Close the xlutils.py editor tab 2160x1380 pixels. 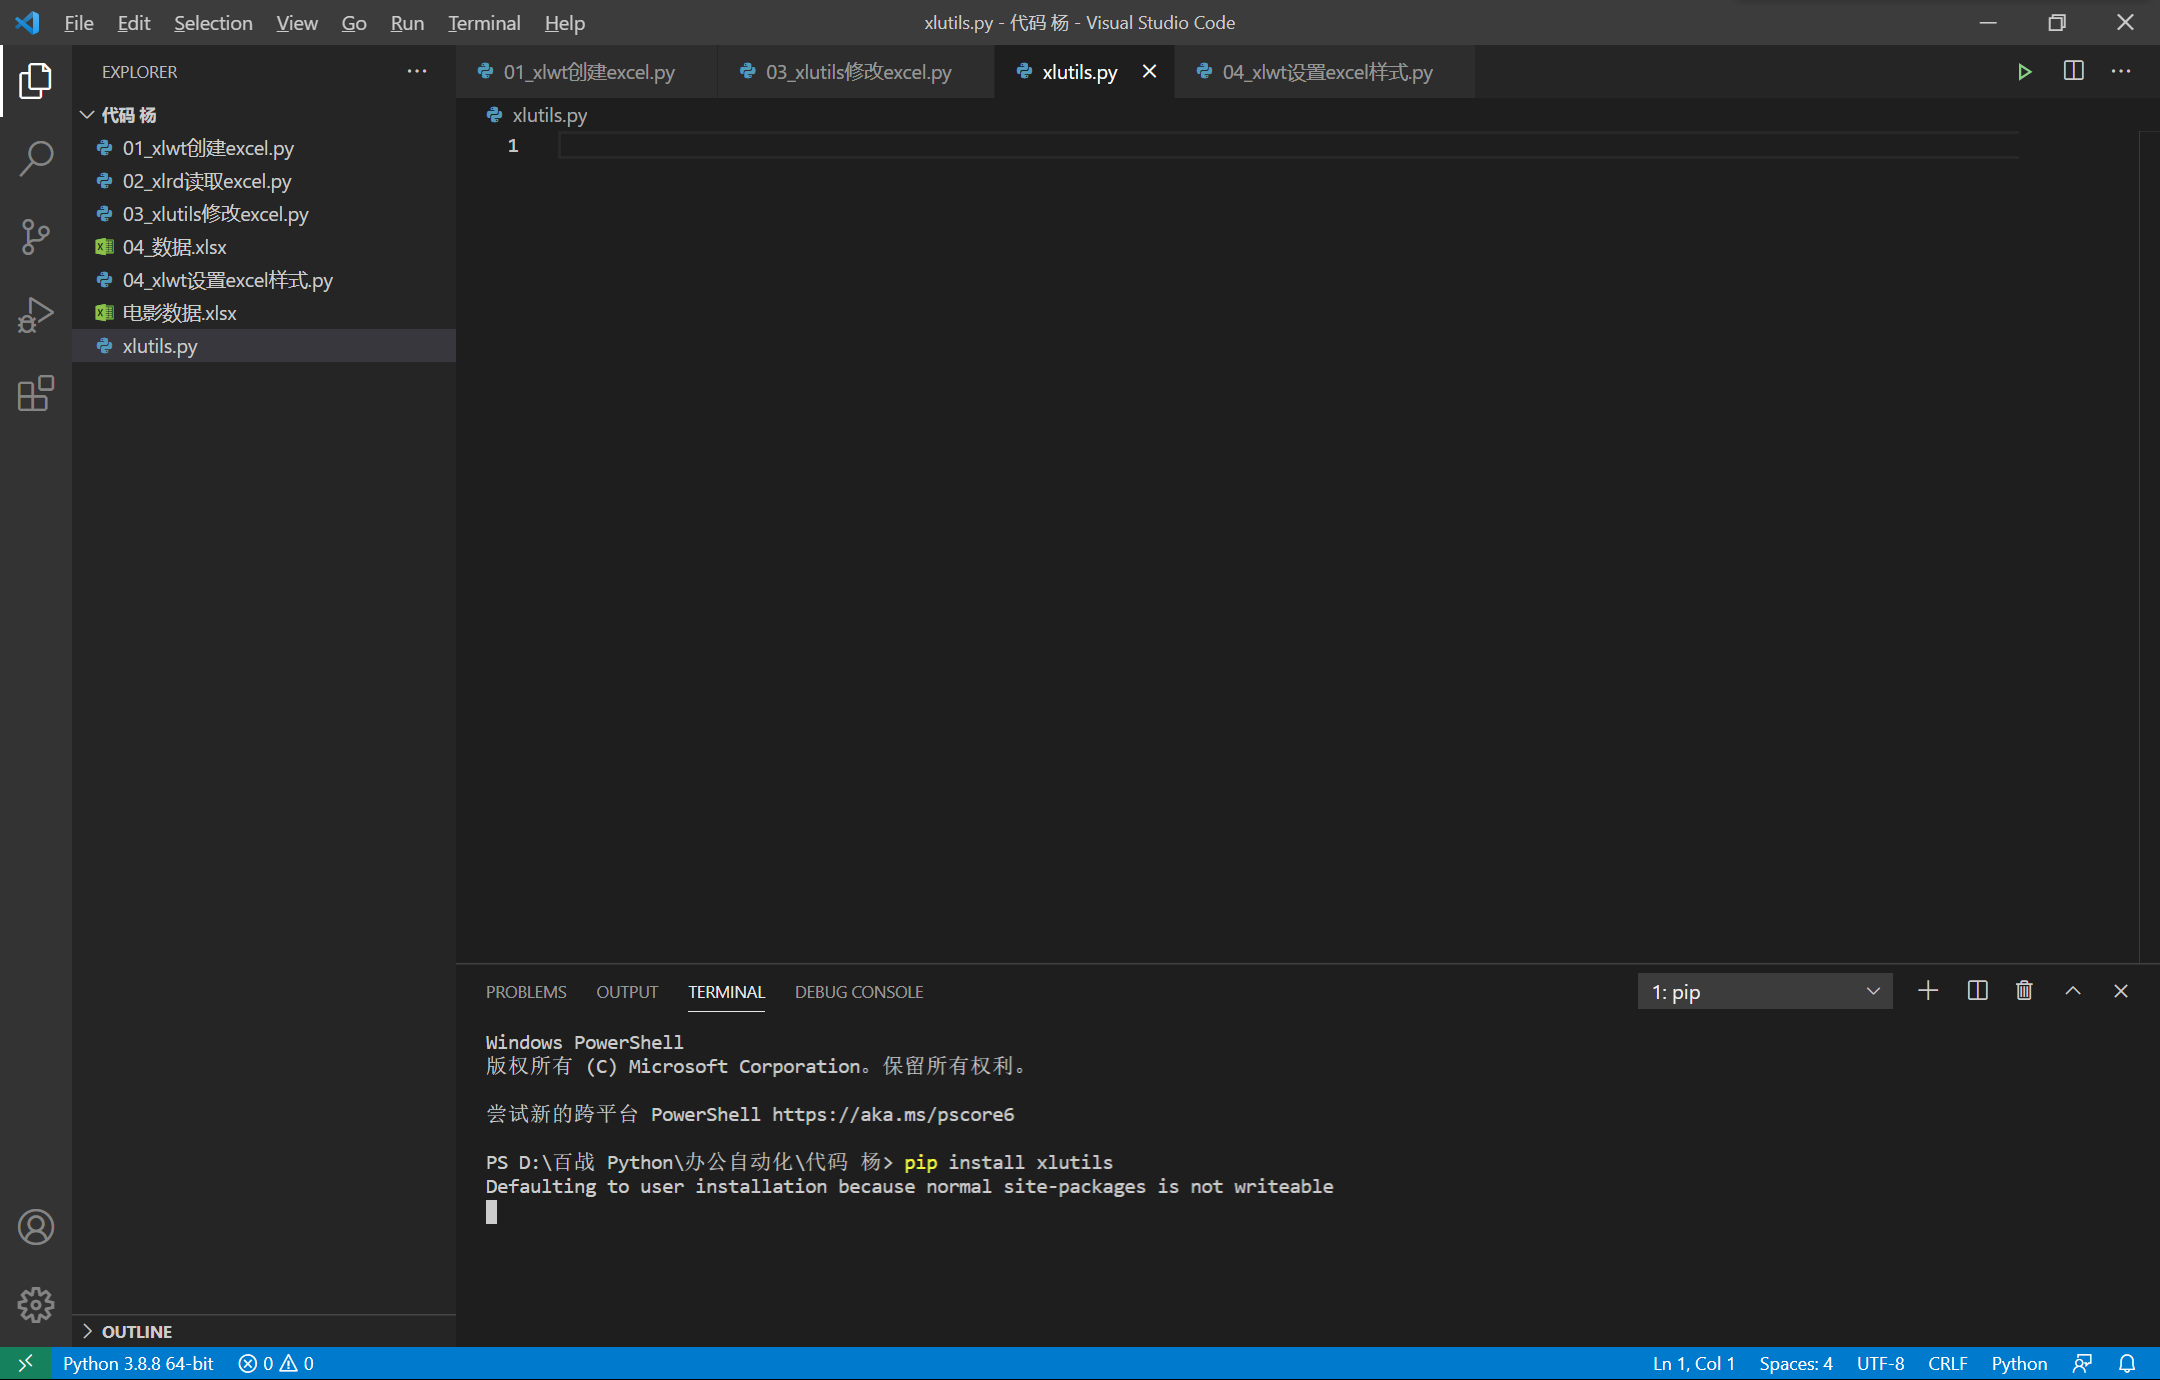[x=1150, y=71]
